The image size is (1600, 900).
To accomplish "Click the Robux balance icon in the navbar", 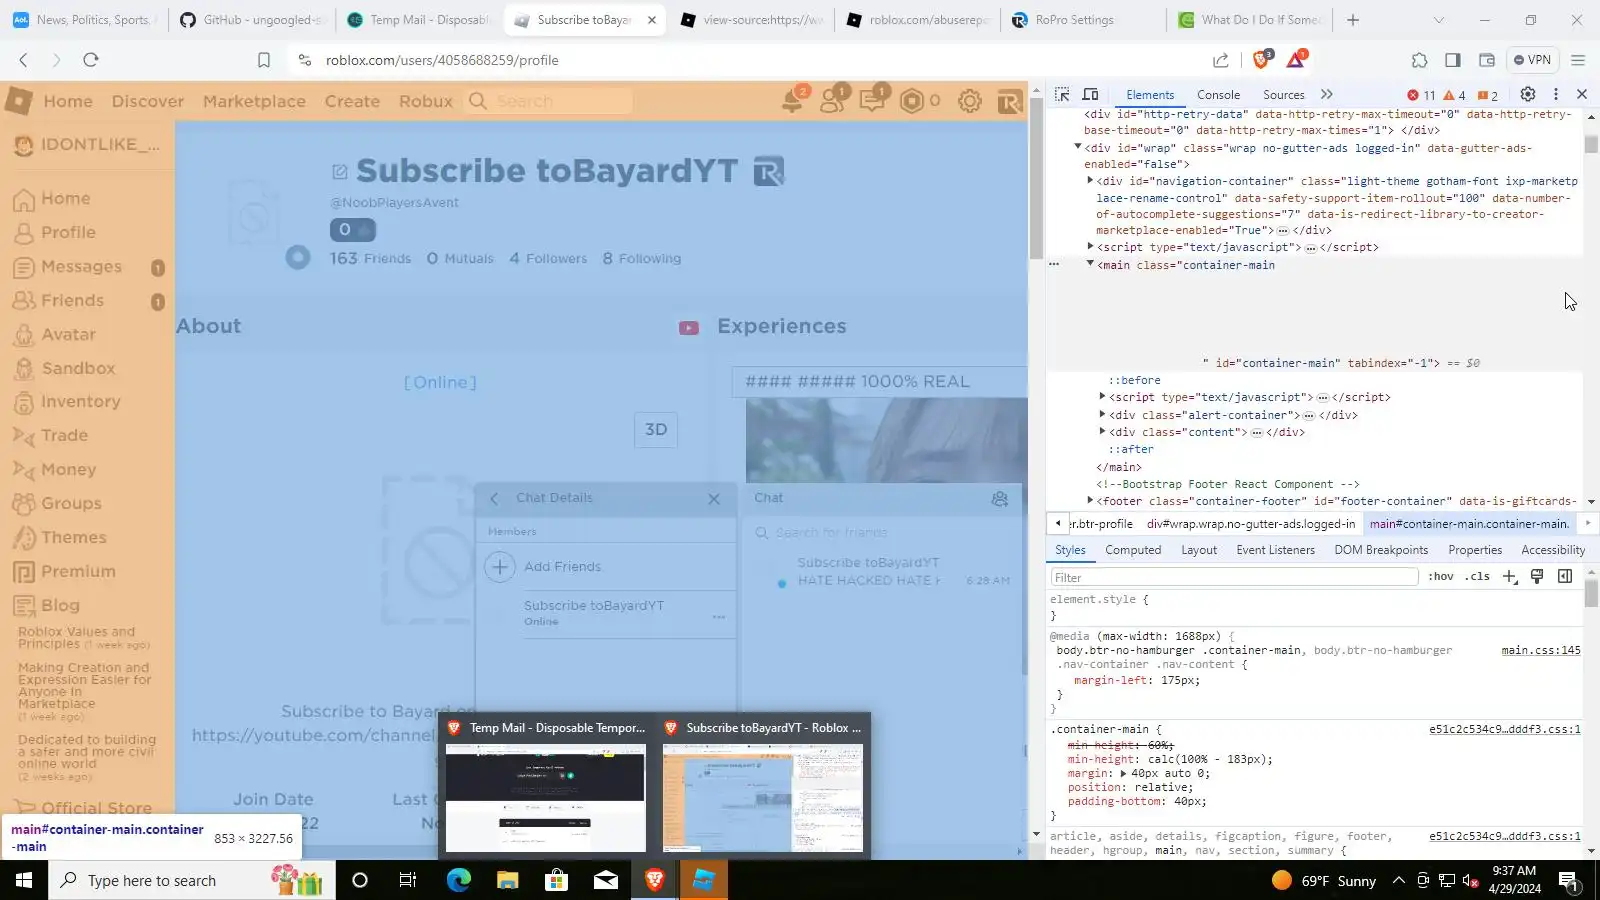I will [x=911, y=101].
